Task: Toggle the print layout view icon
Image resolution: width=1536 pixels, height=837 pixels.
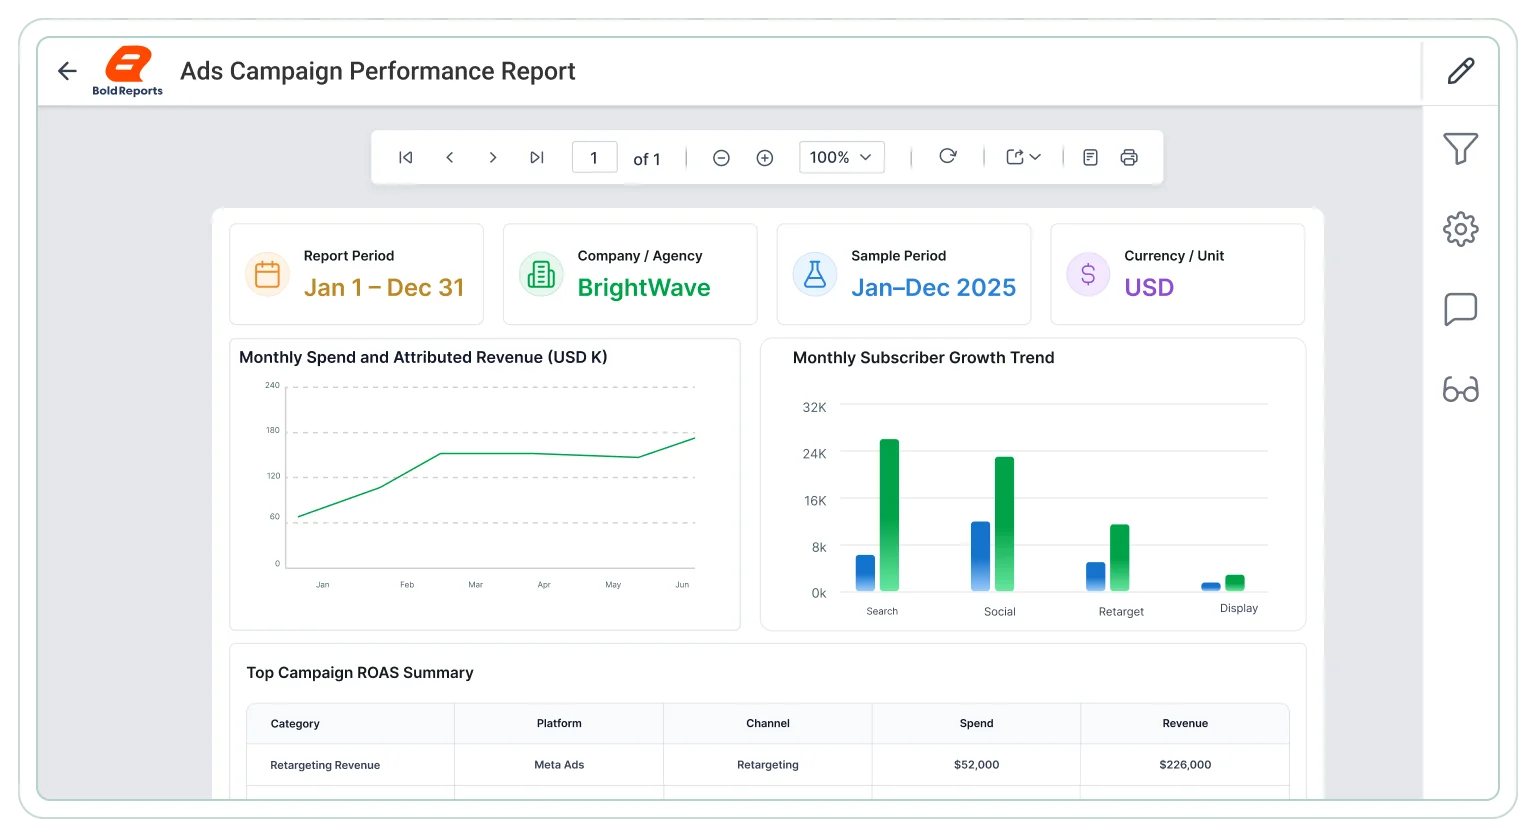Action: click(x=1091, y=157)
